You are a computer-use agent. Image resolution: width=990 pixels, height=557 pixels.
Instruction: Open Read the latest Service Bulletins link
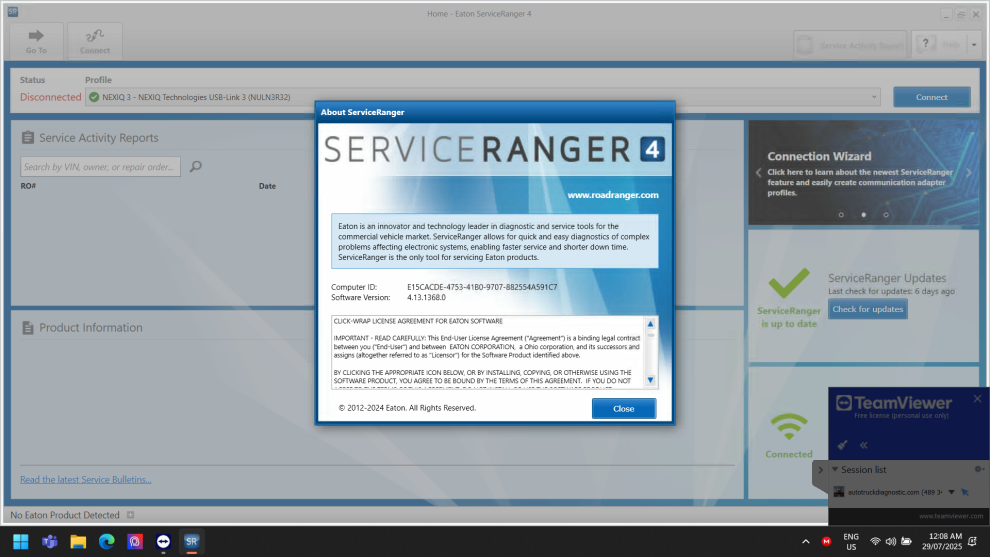coord(85,479)
